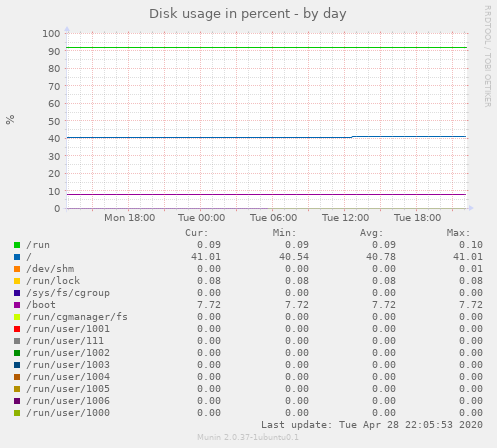Click the purple /boot legend swatch

[x=17, y=305]
